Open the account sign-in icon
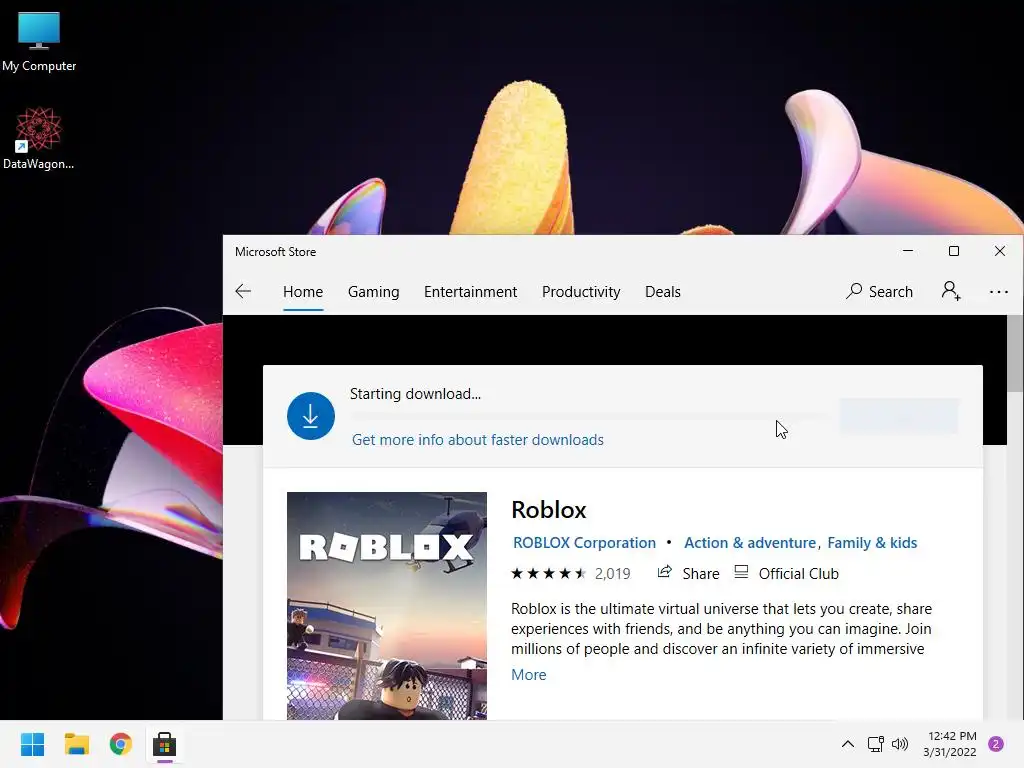 [x=951, y=291]
